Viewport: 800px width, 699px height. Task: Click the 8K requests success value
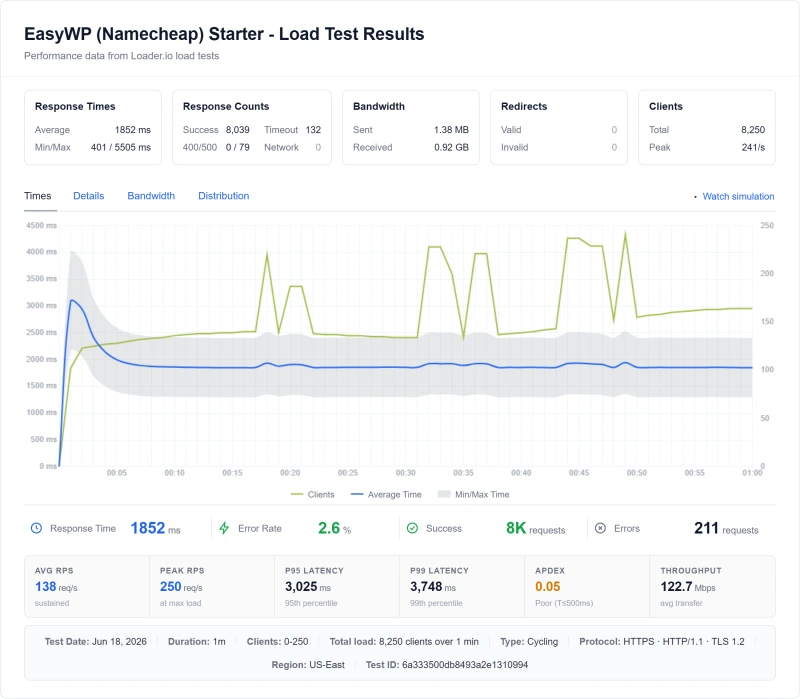[x=535, y=528]
